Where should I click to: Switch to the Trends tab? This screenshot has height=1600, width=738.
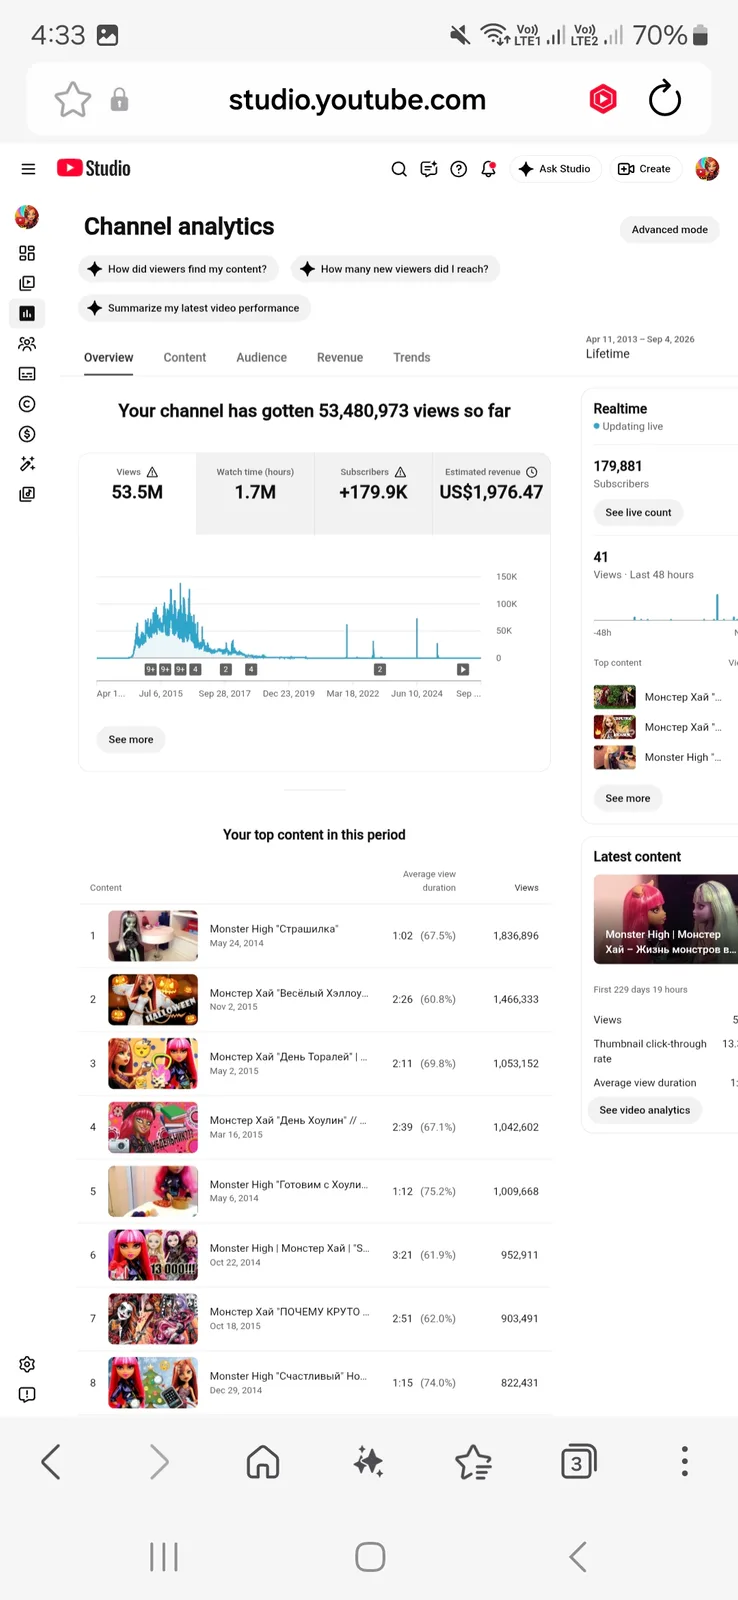coord(412,358)
